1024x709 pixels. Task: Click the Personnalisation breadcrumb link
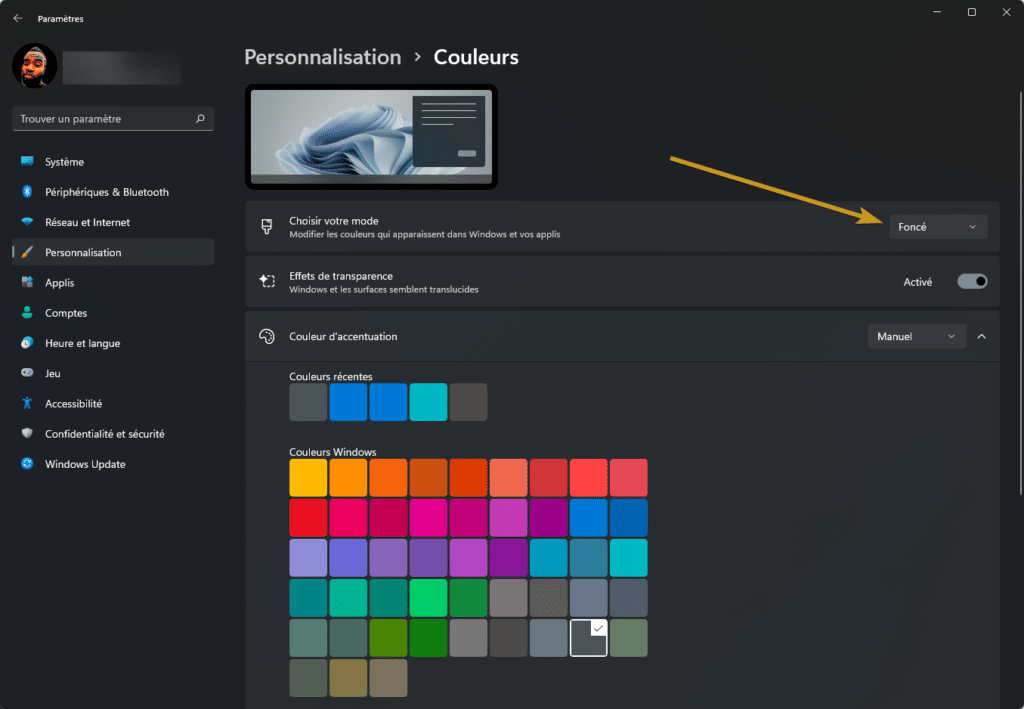point(323,57)
